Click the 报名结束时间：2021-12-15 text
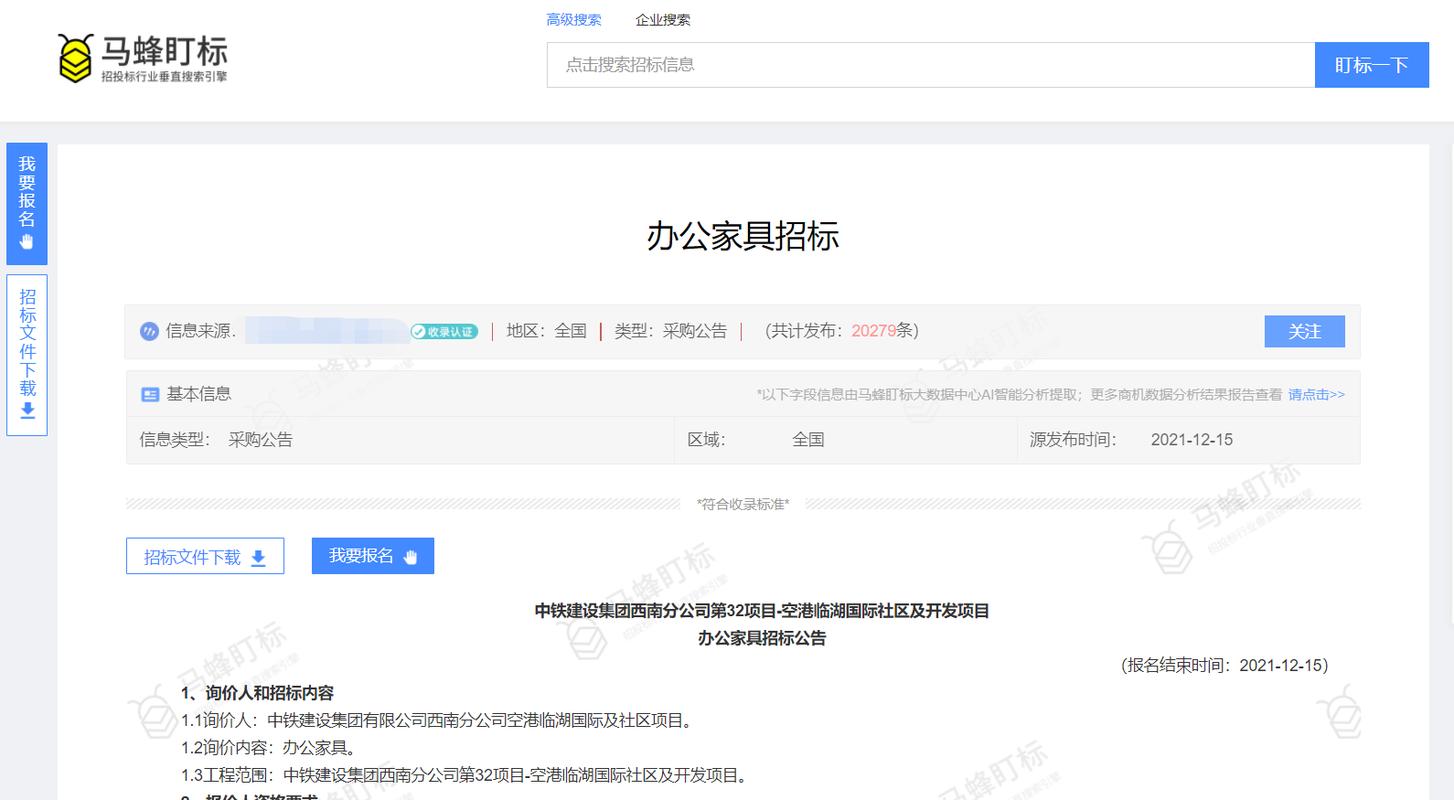This screenshot has width=1454, height=800. [1224, 665]
